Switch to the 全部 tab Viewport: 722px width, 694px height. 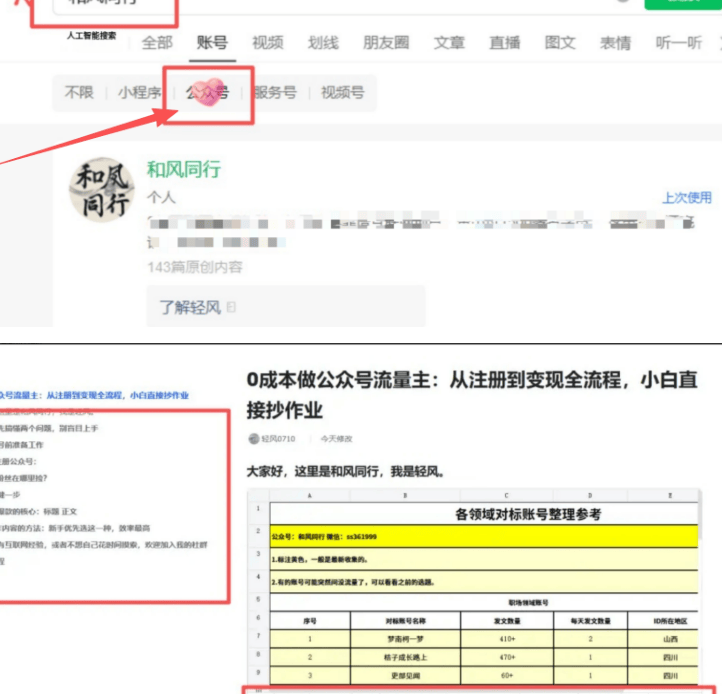(157, 42)
